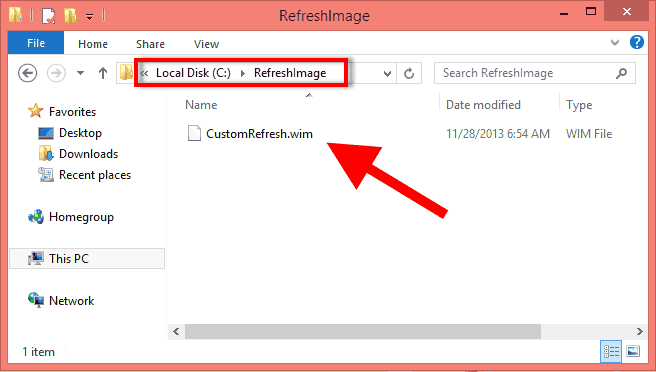This screenshot has width=656, height=372.
Task: Click the New Folder quick access icon
Action: click(70, 16)
